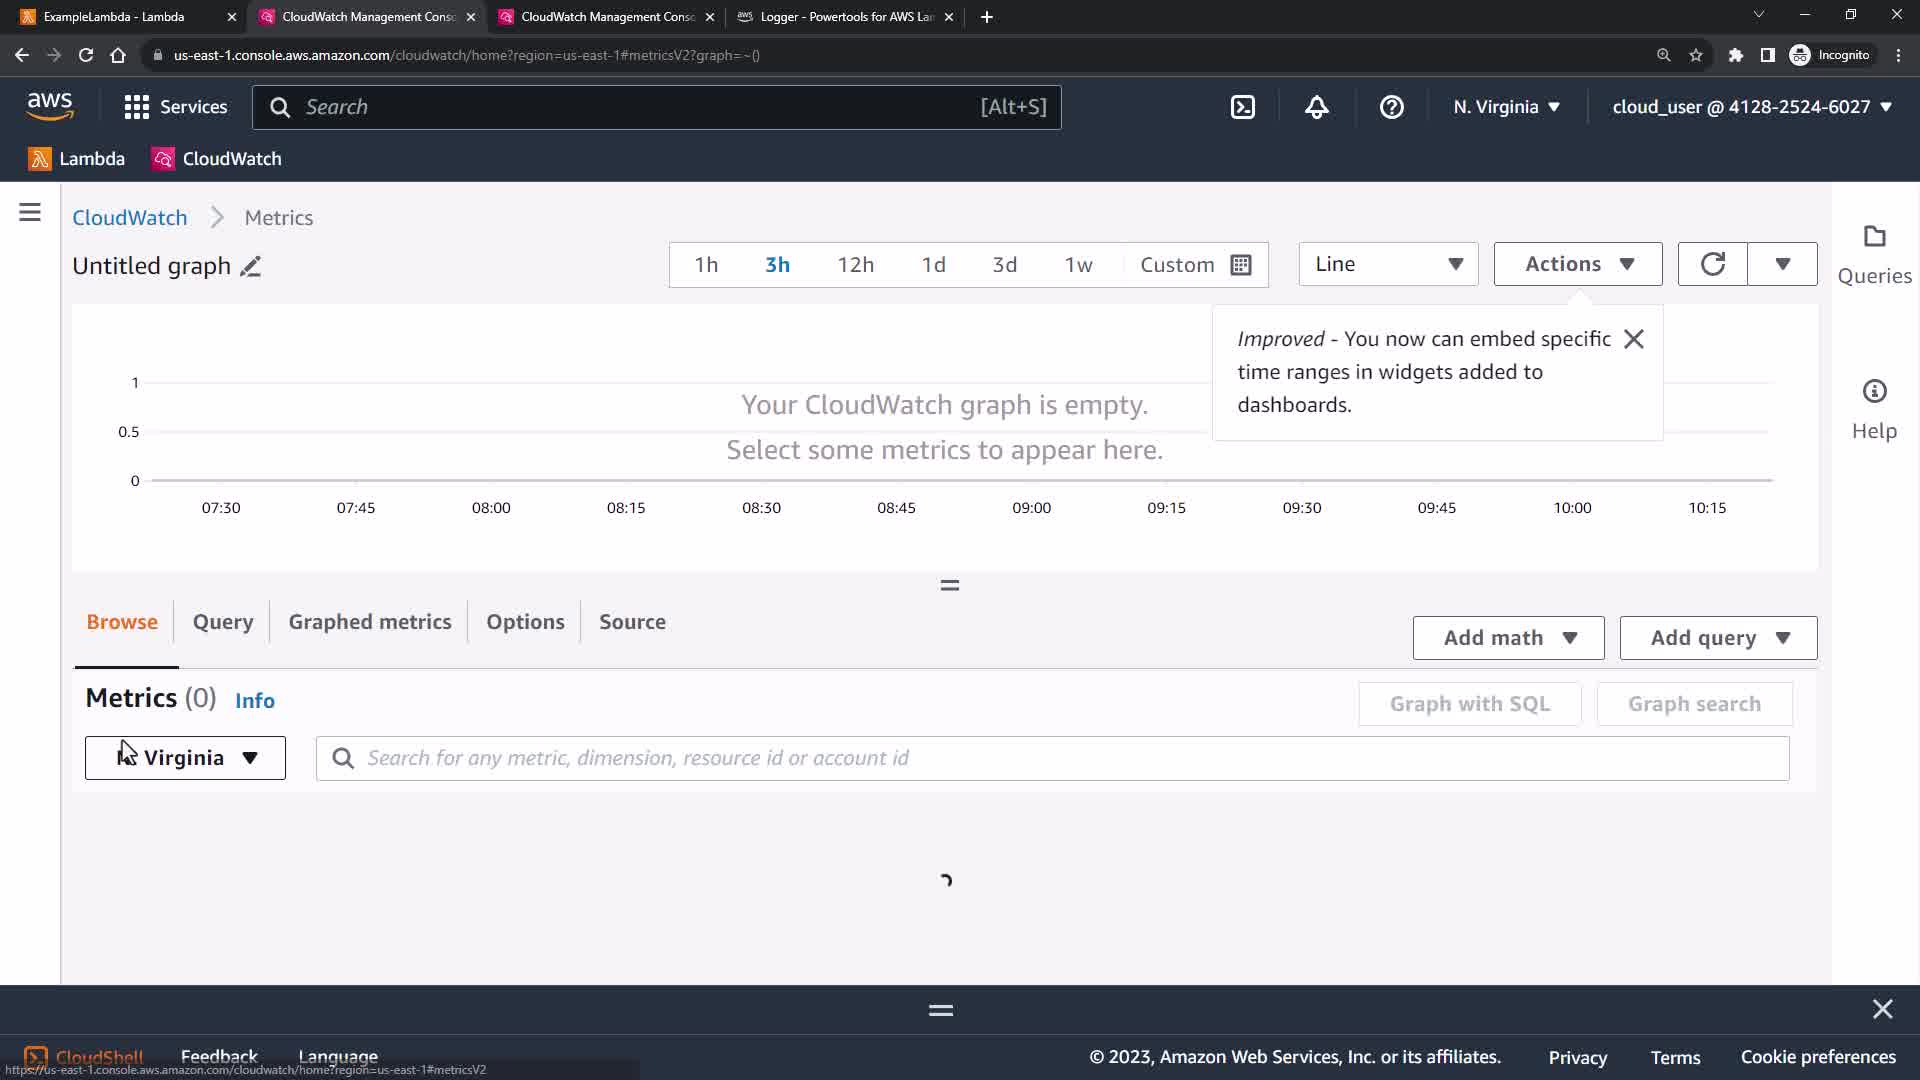This screenshot has height=1080, width=1920.
Task: Expand the Line graph type dropdown
Action: click(1388, 264)
